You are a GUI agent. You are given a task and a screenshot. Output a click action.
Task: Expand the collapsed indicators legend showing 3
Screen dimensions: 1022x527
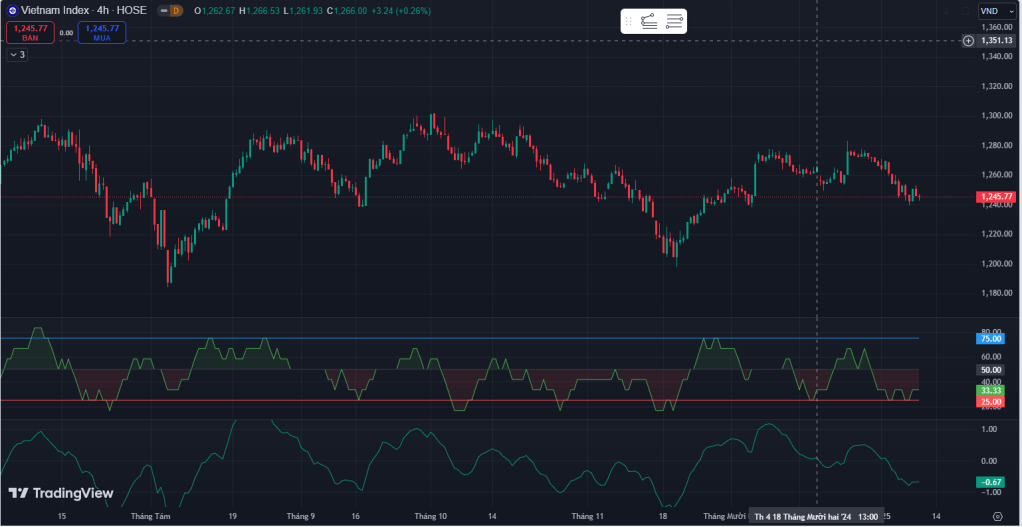[17, 55]
